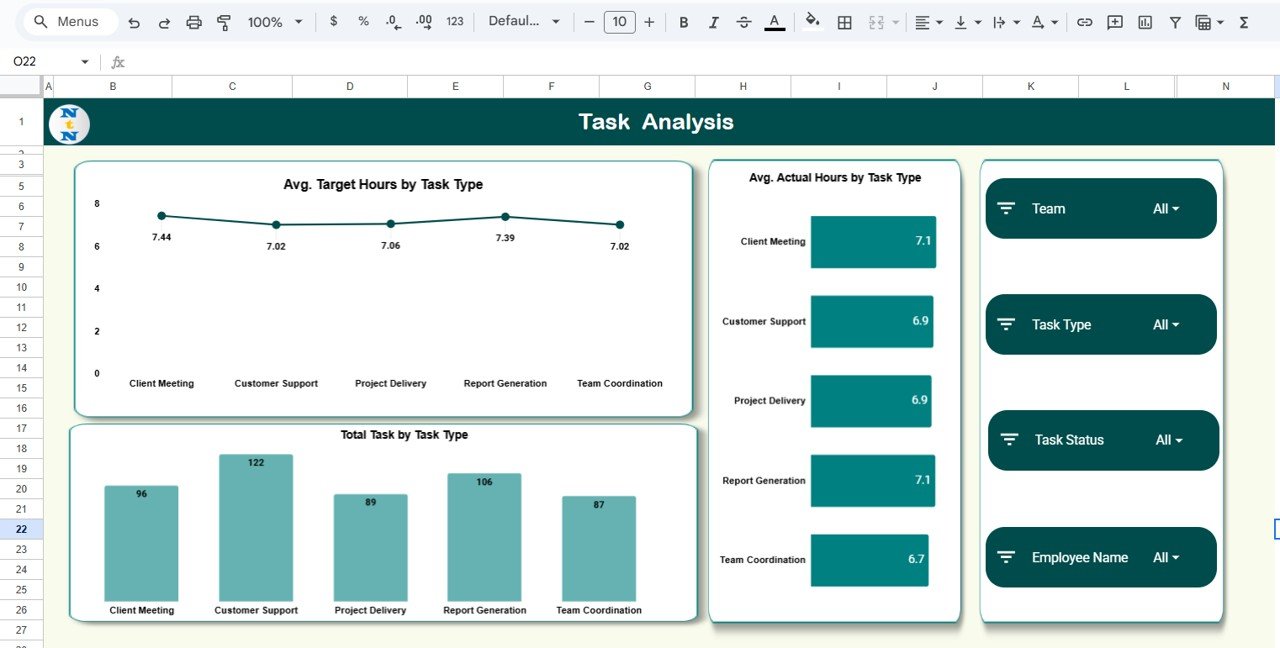
Task: Toggle bold formatting
Action: pyautogui.click(x=684, y=21)
